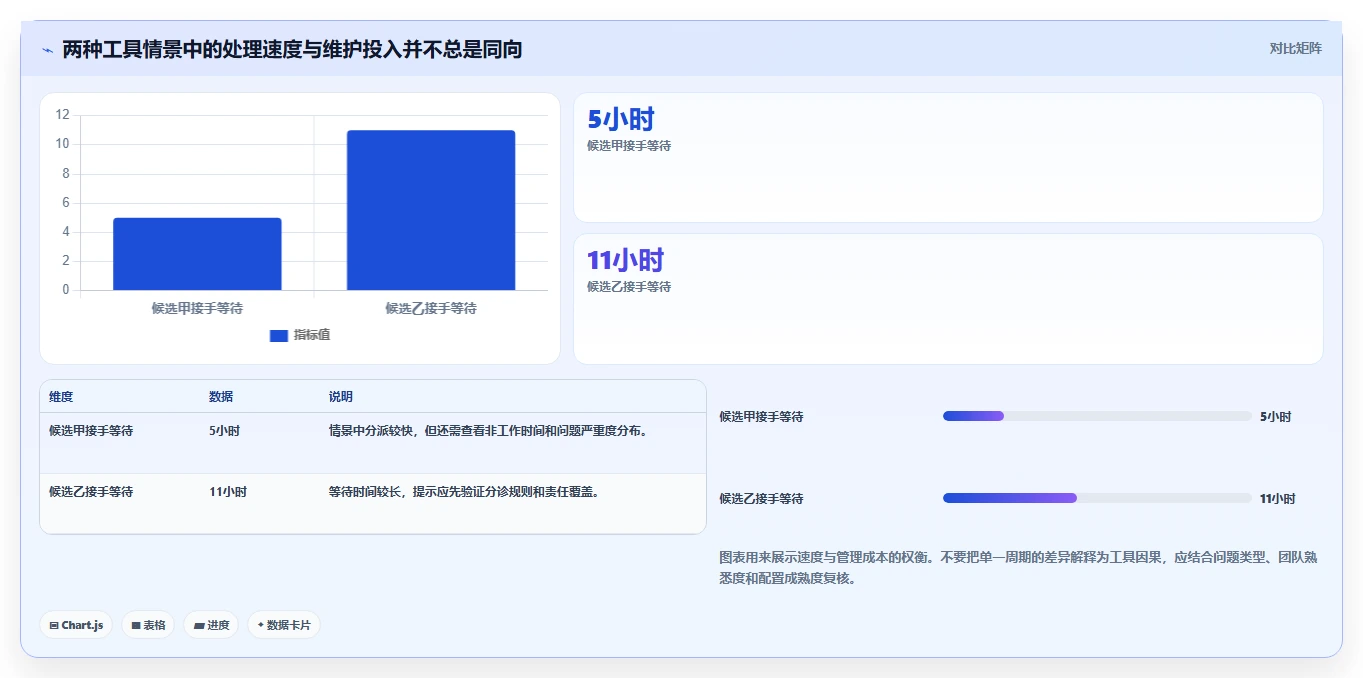The image size is (1363, 678).
Task: Click the lightning icon beside the title
Action: click(x=47, y=50)
